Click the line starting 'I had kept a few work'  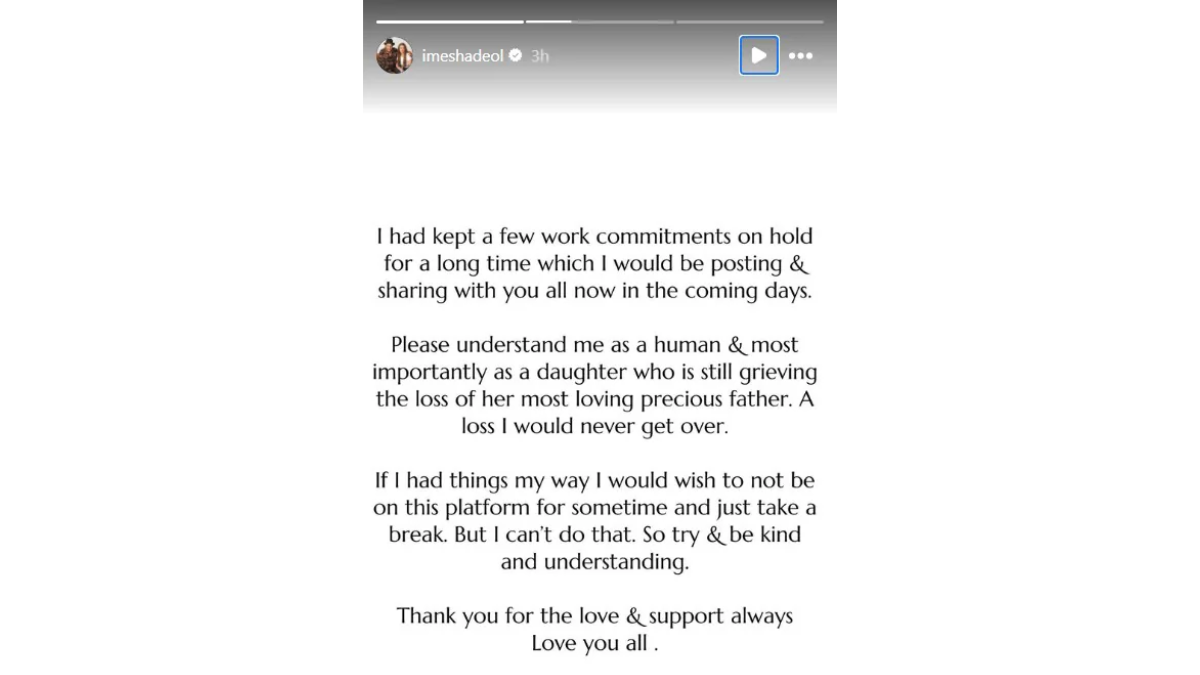[595, 237]
